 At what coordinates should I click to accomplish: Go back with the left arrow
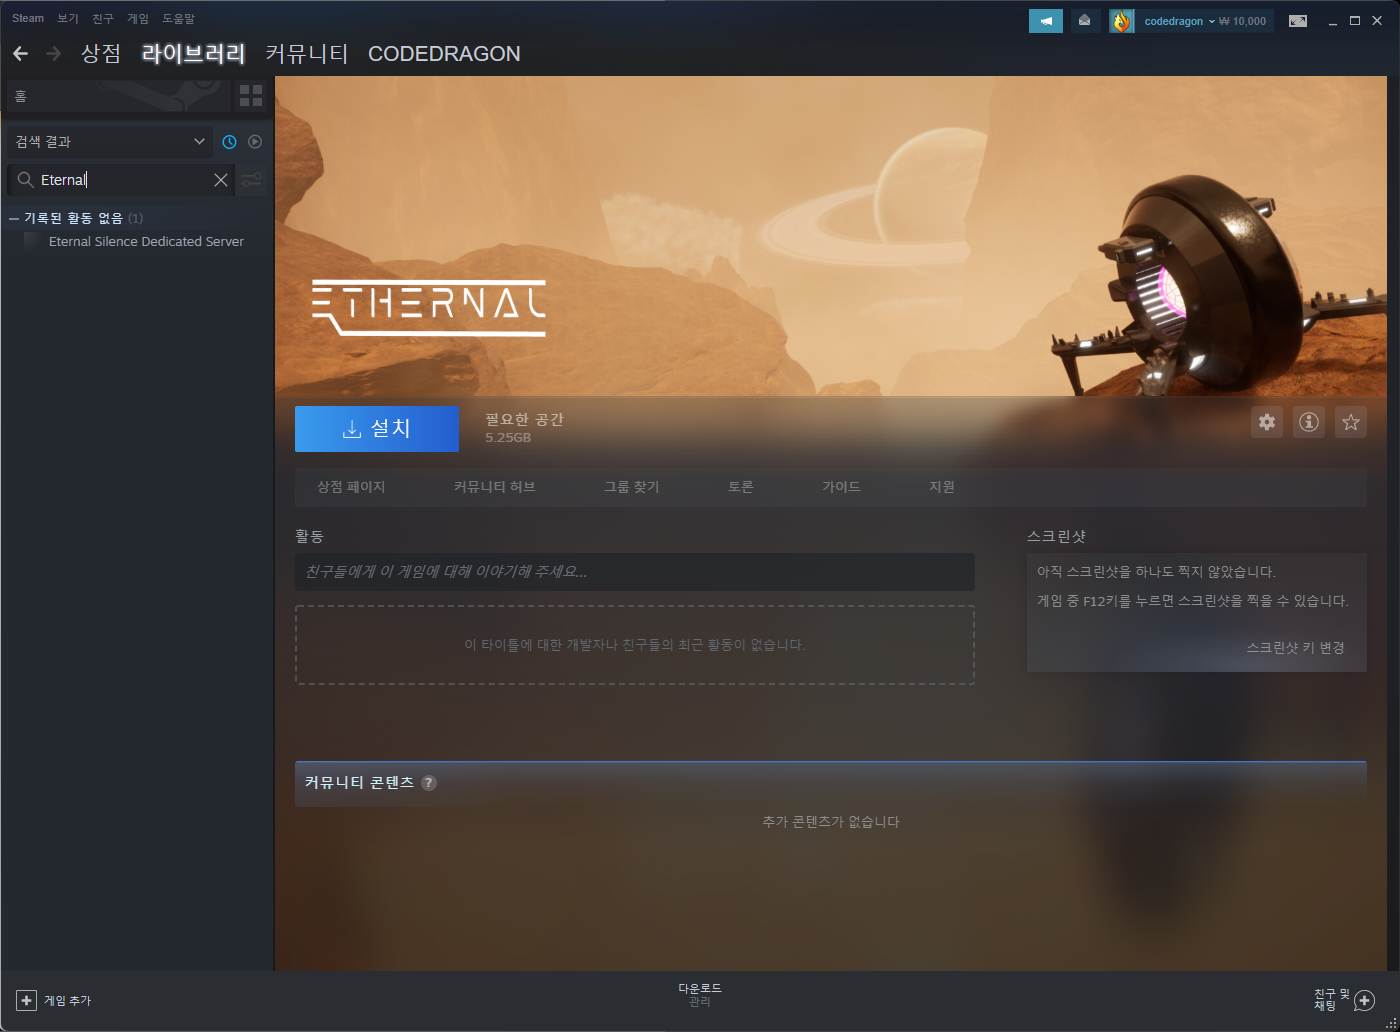(x=20, y=53)
